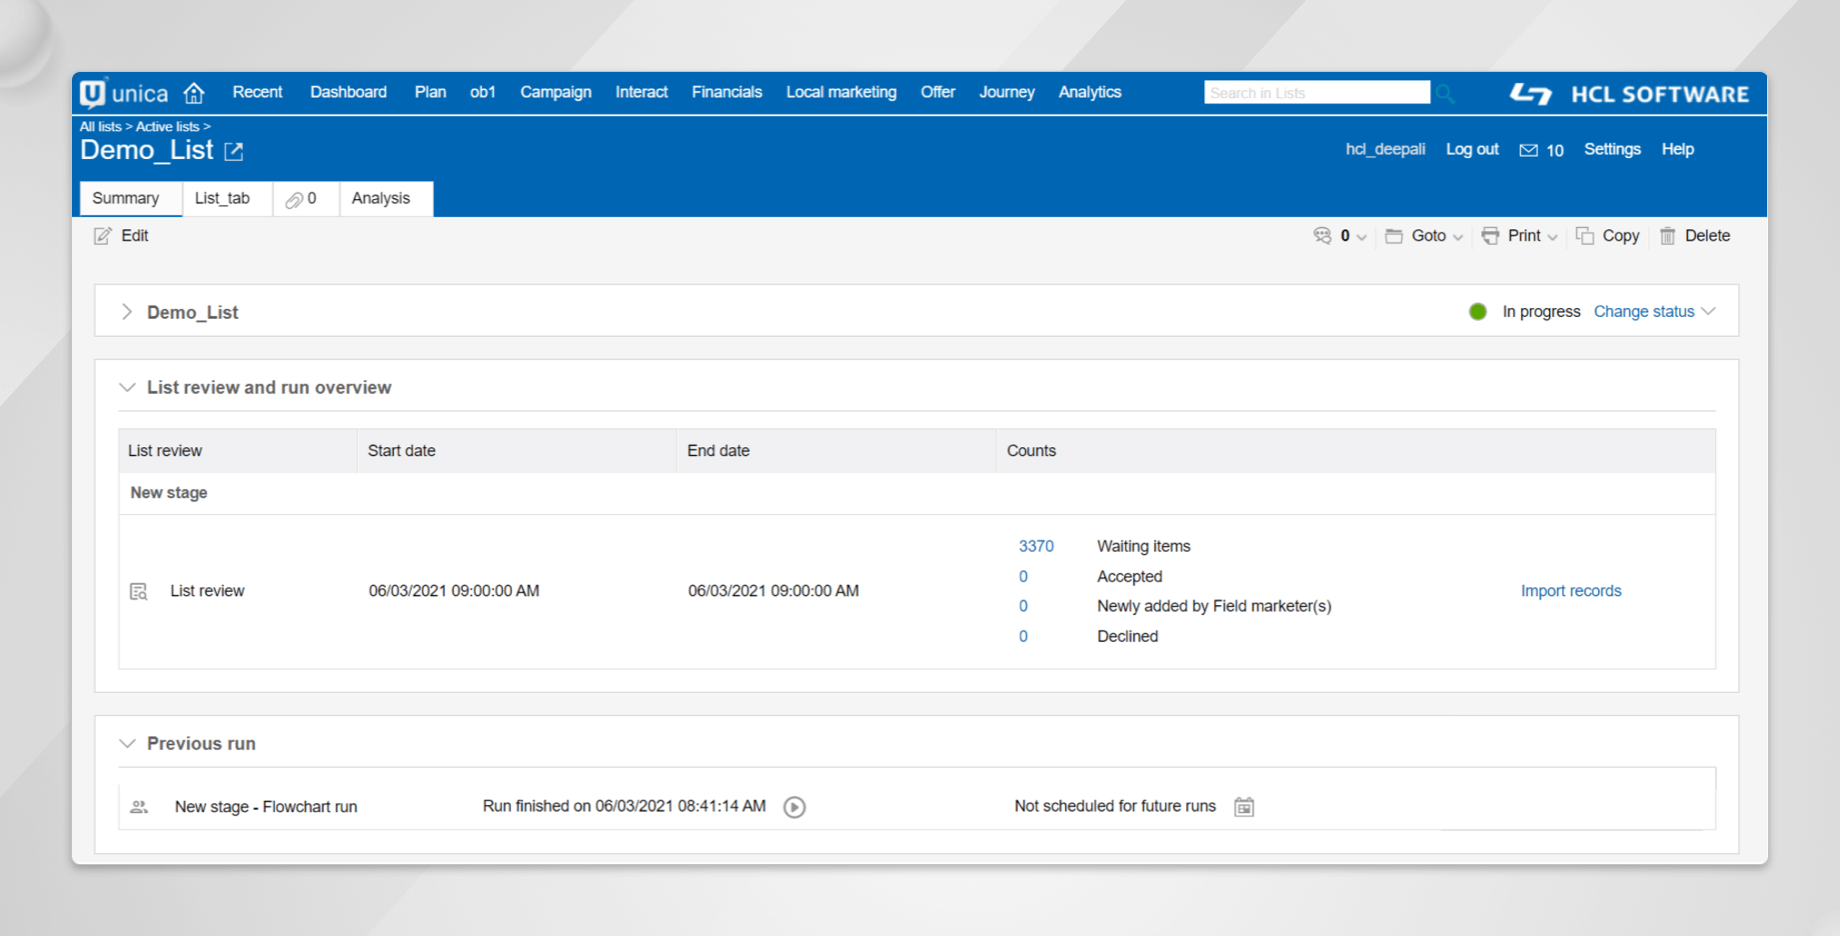Open the Goto dropdown arrow

(1458, 236)
